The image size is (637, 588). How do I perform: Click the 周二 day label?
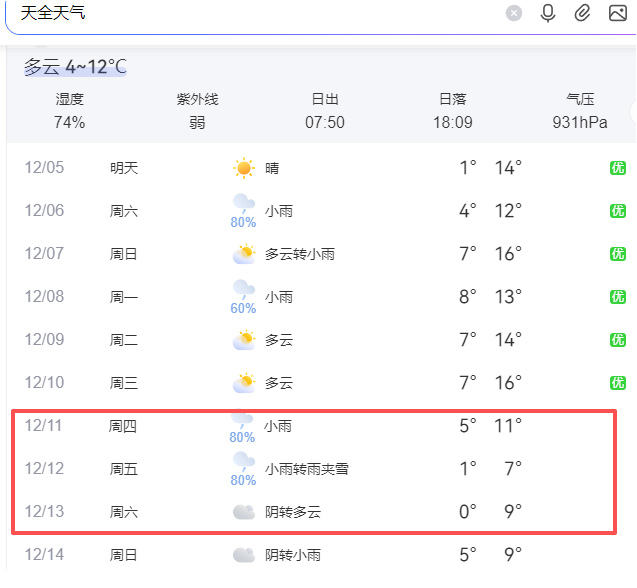tap(124, 340)
